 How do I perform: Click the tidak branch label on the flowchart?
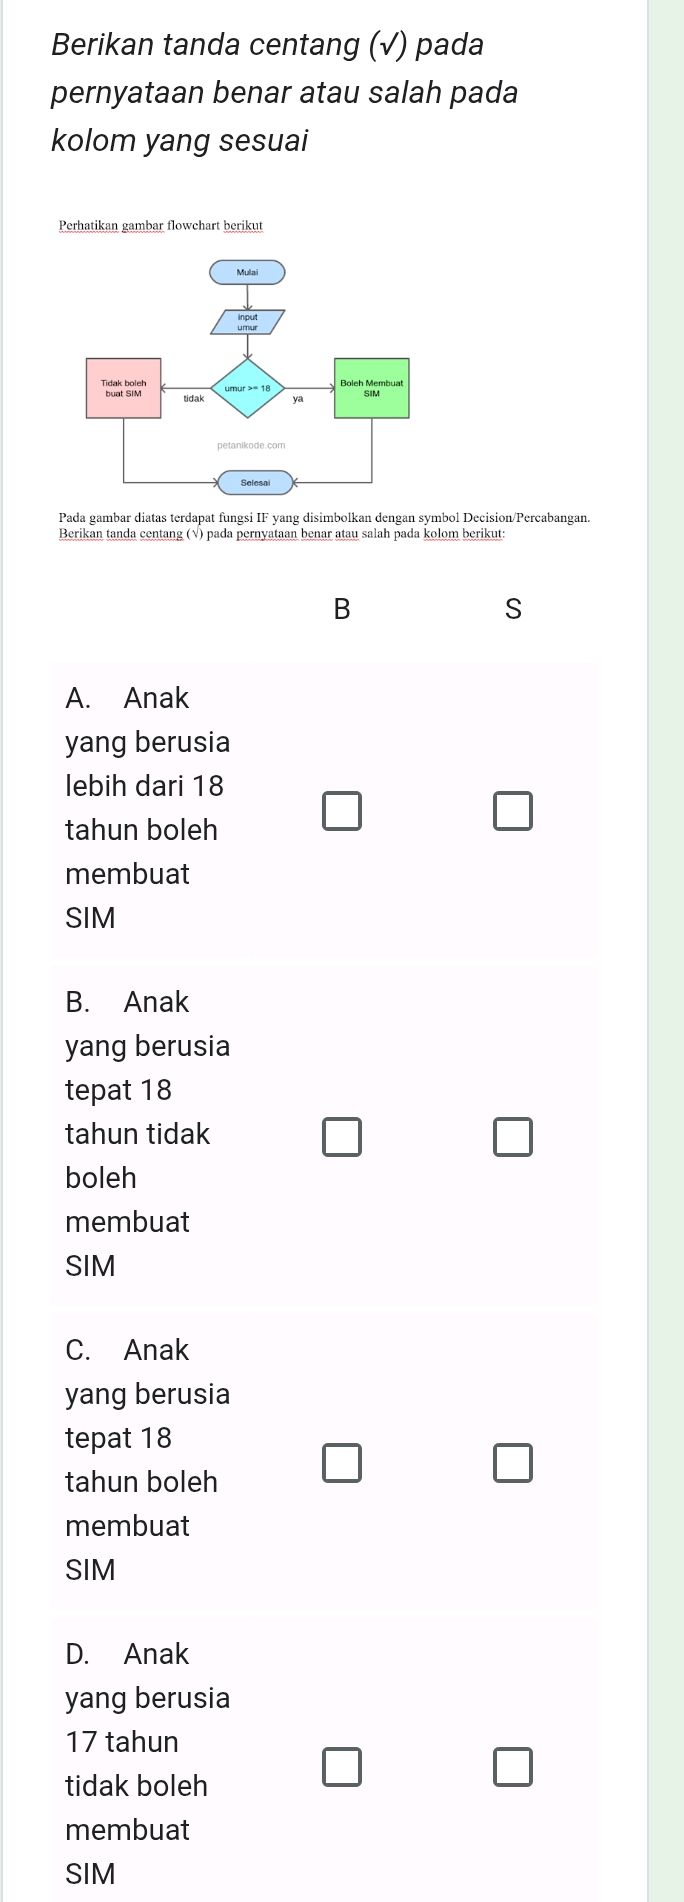[x=192, y=401]
